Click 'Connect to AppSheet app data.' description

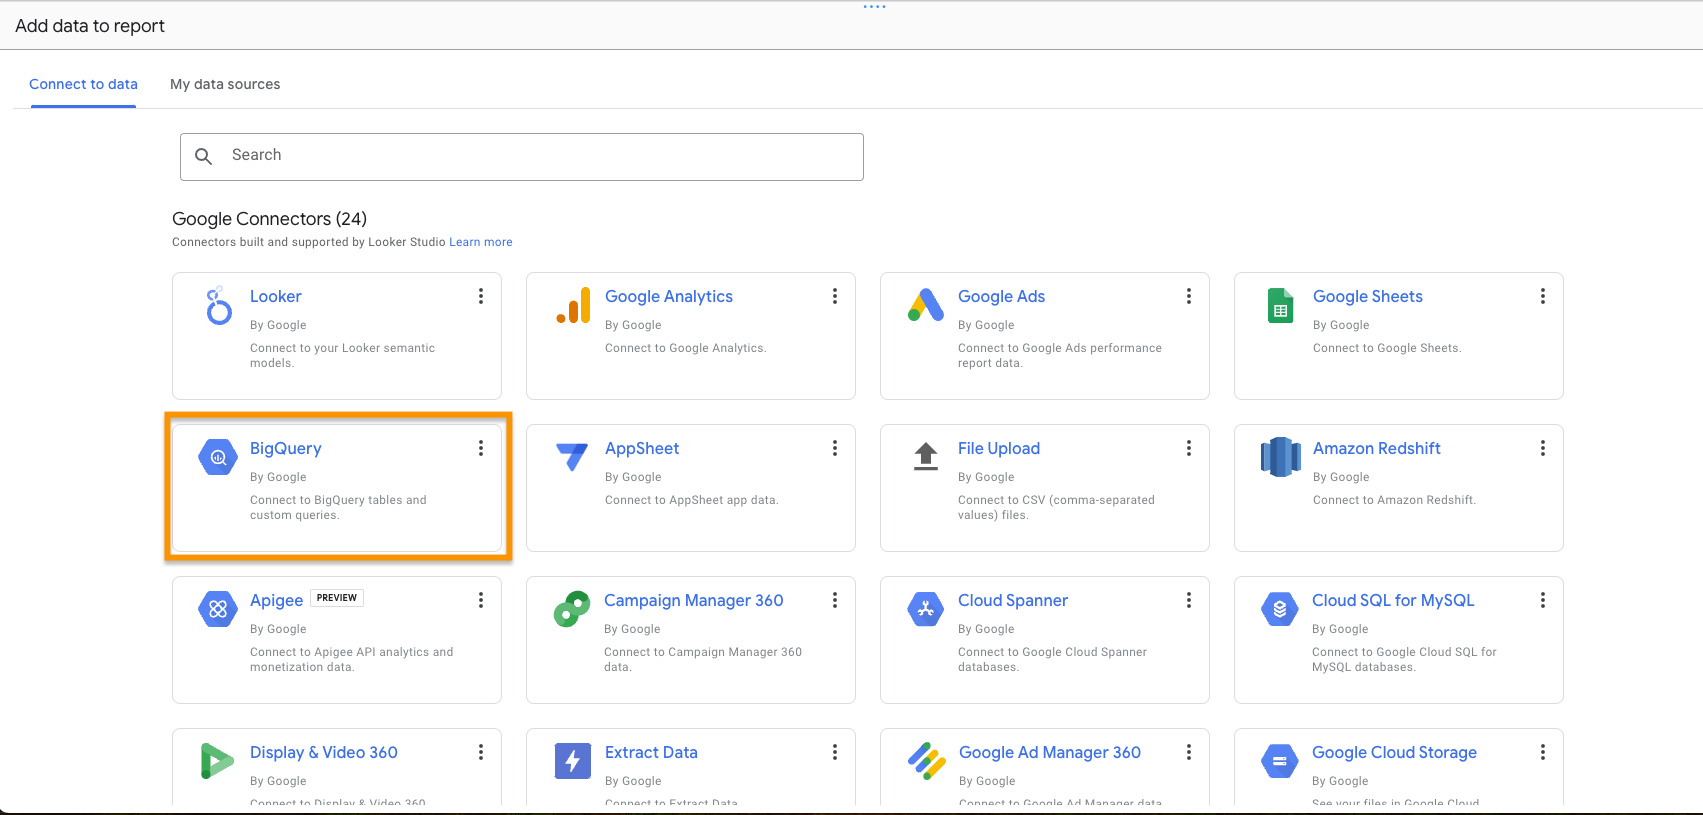click(x=691, y=500)
